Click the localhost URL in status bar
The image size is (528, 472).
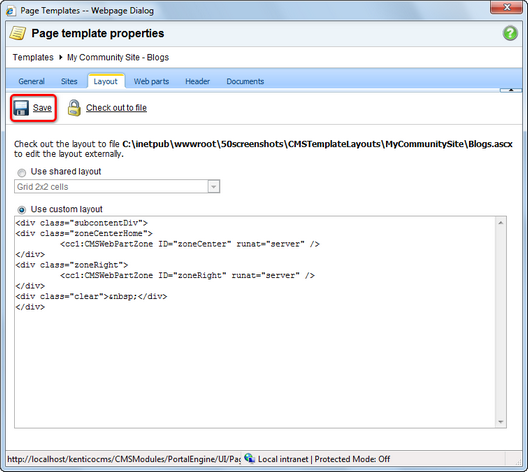point(124,459)
